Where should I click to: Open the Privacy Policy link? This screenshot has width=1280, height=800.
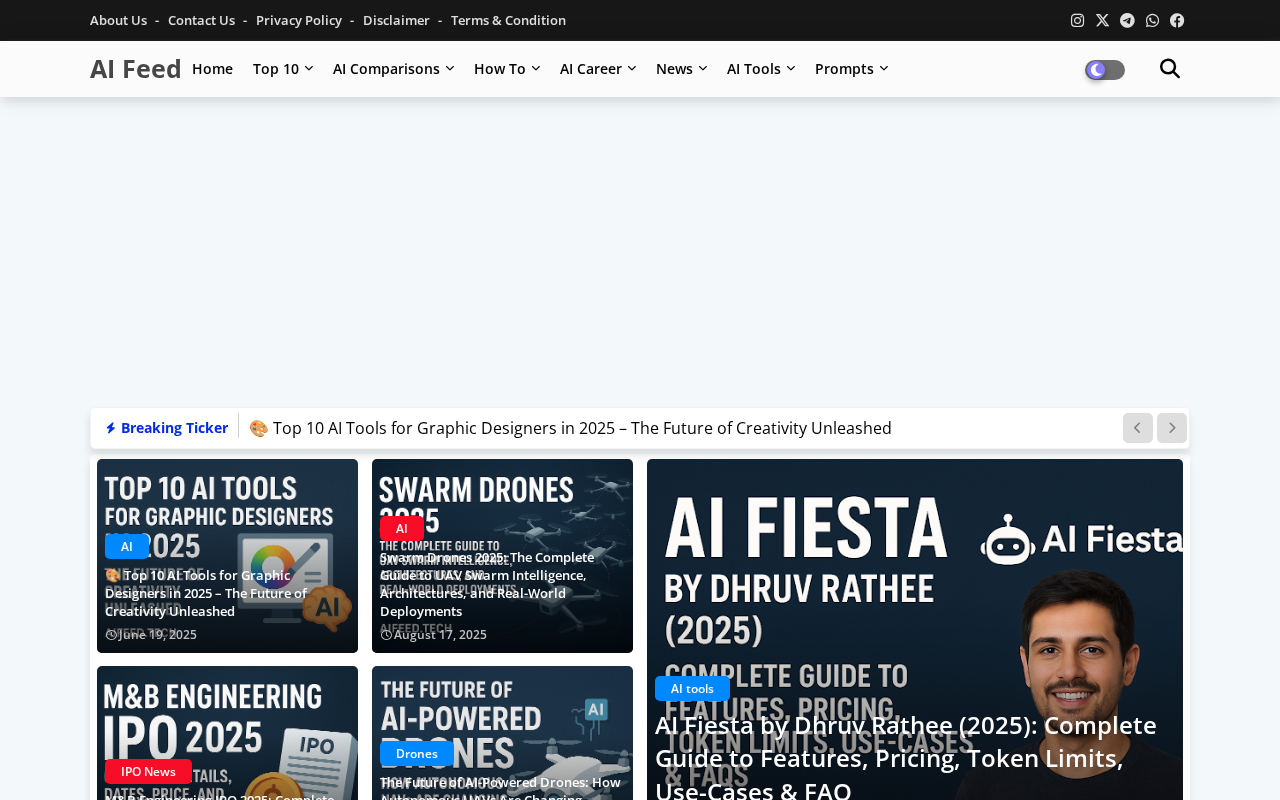[x=298, y=20]
